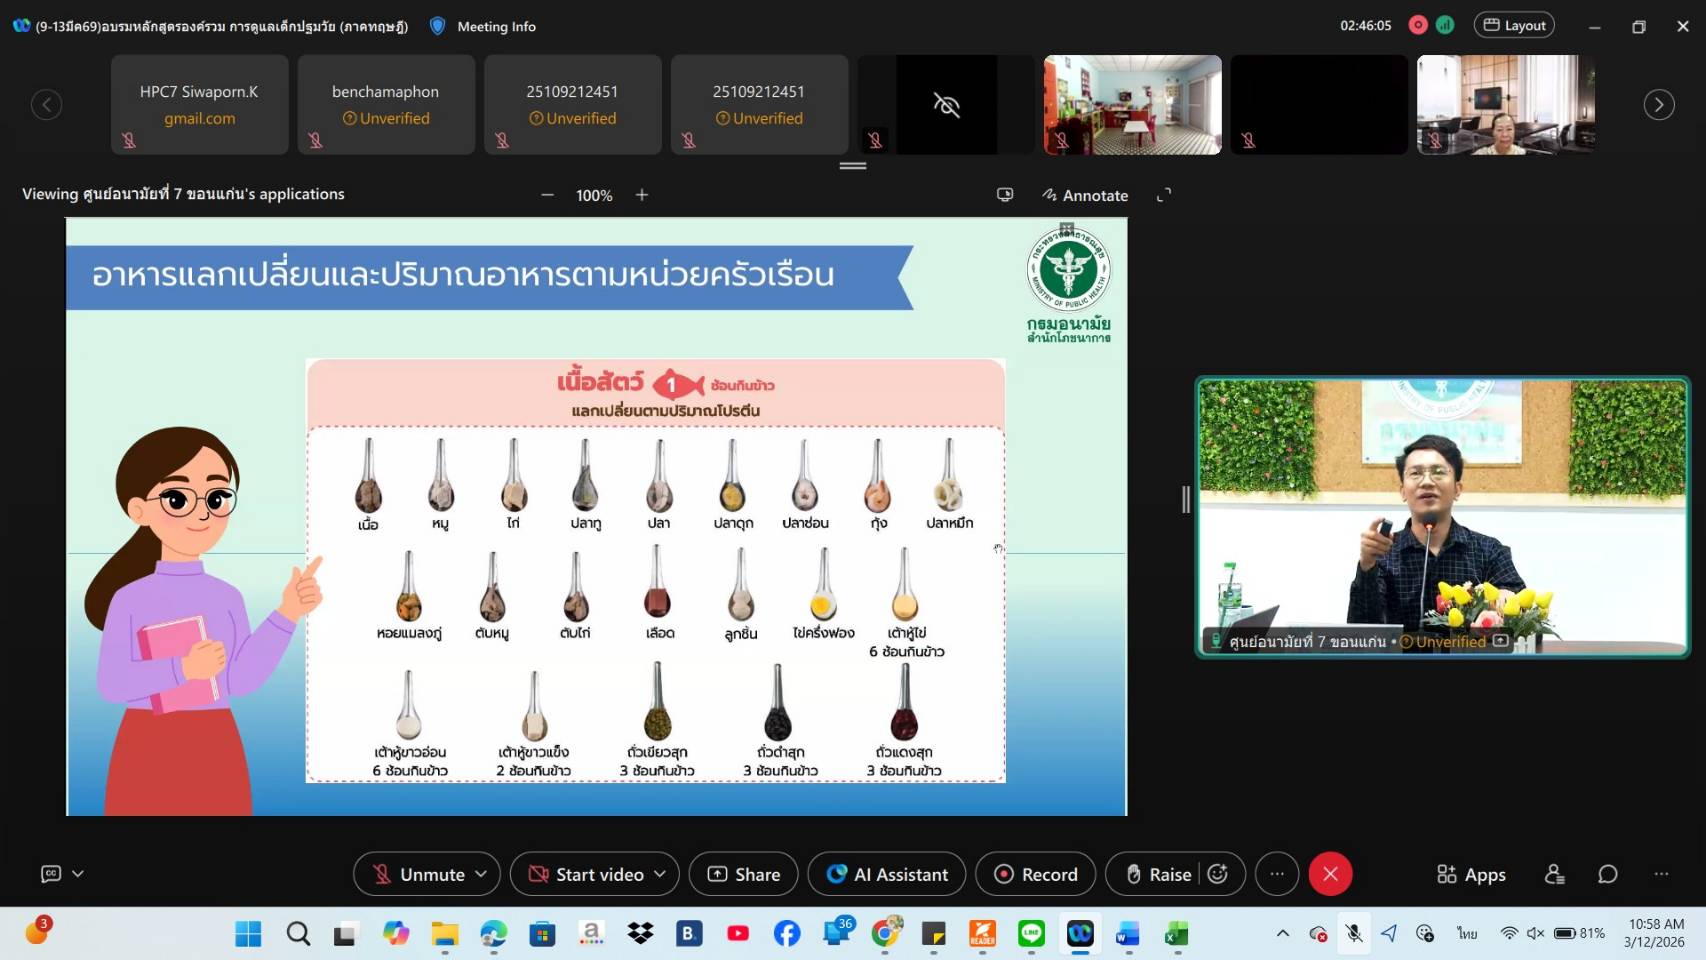The image size is (1706, 960).
Task: Expand the Start video options arrow
Action: (x=660, y=874)
